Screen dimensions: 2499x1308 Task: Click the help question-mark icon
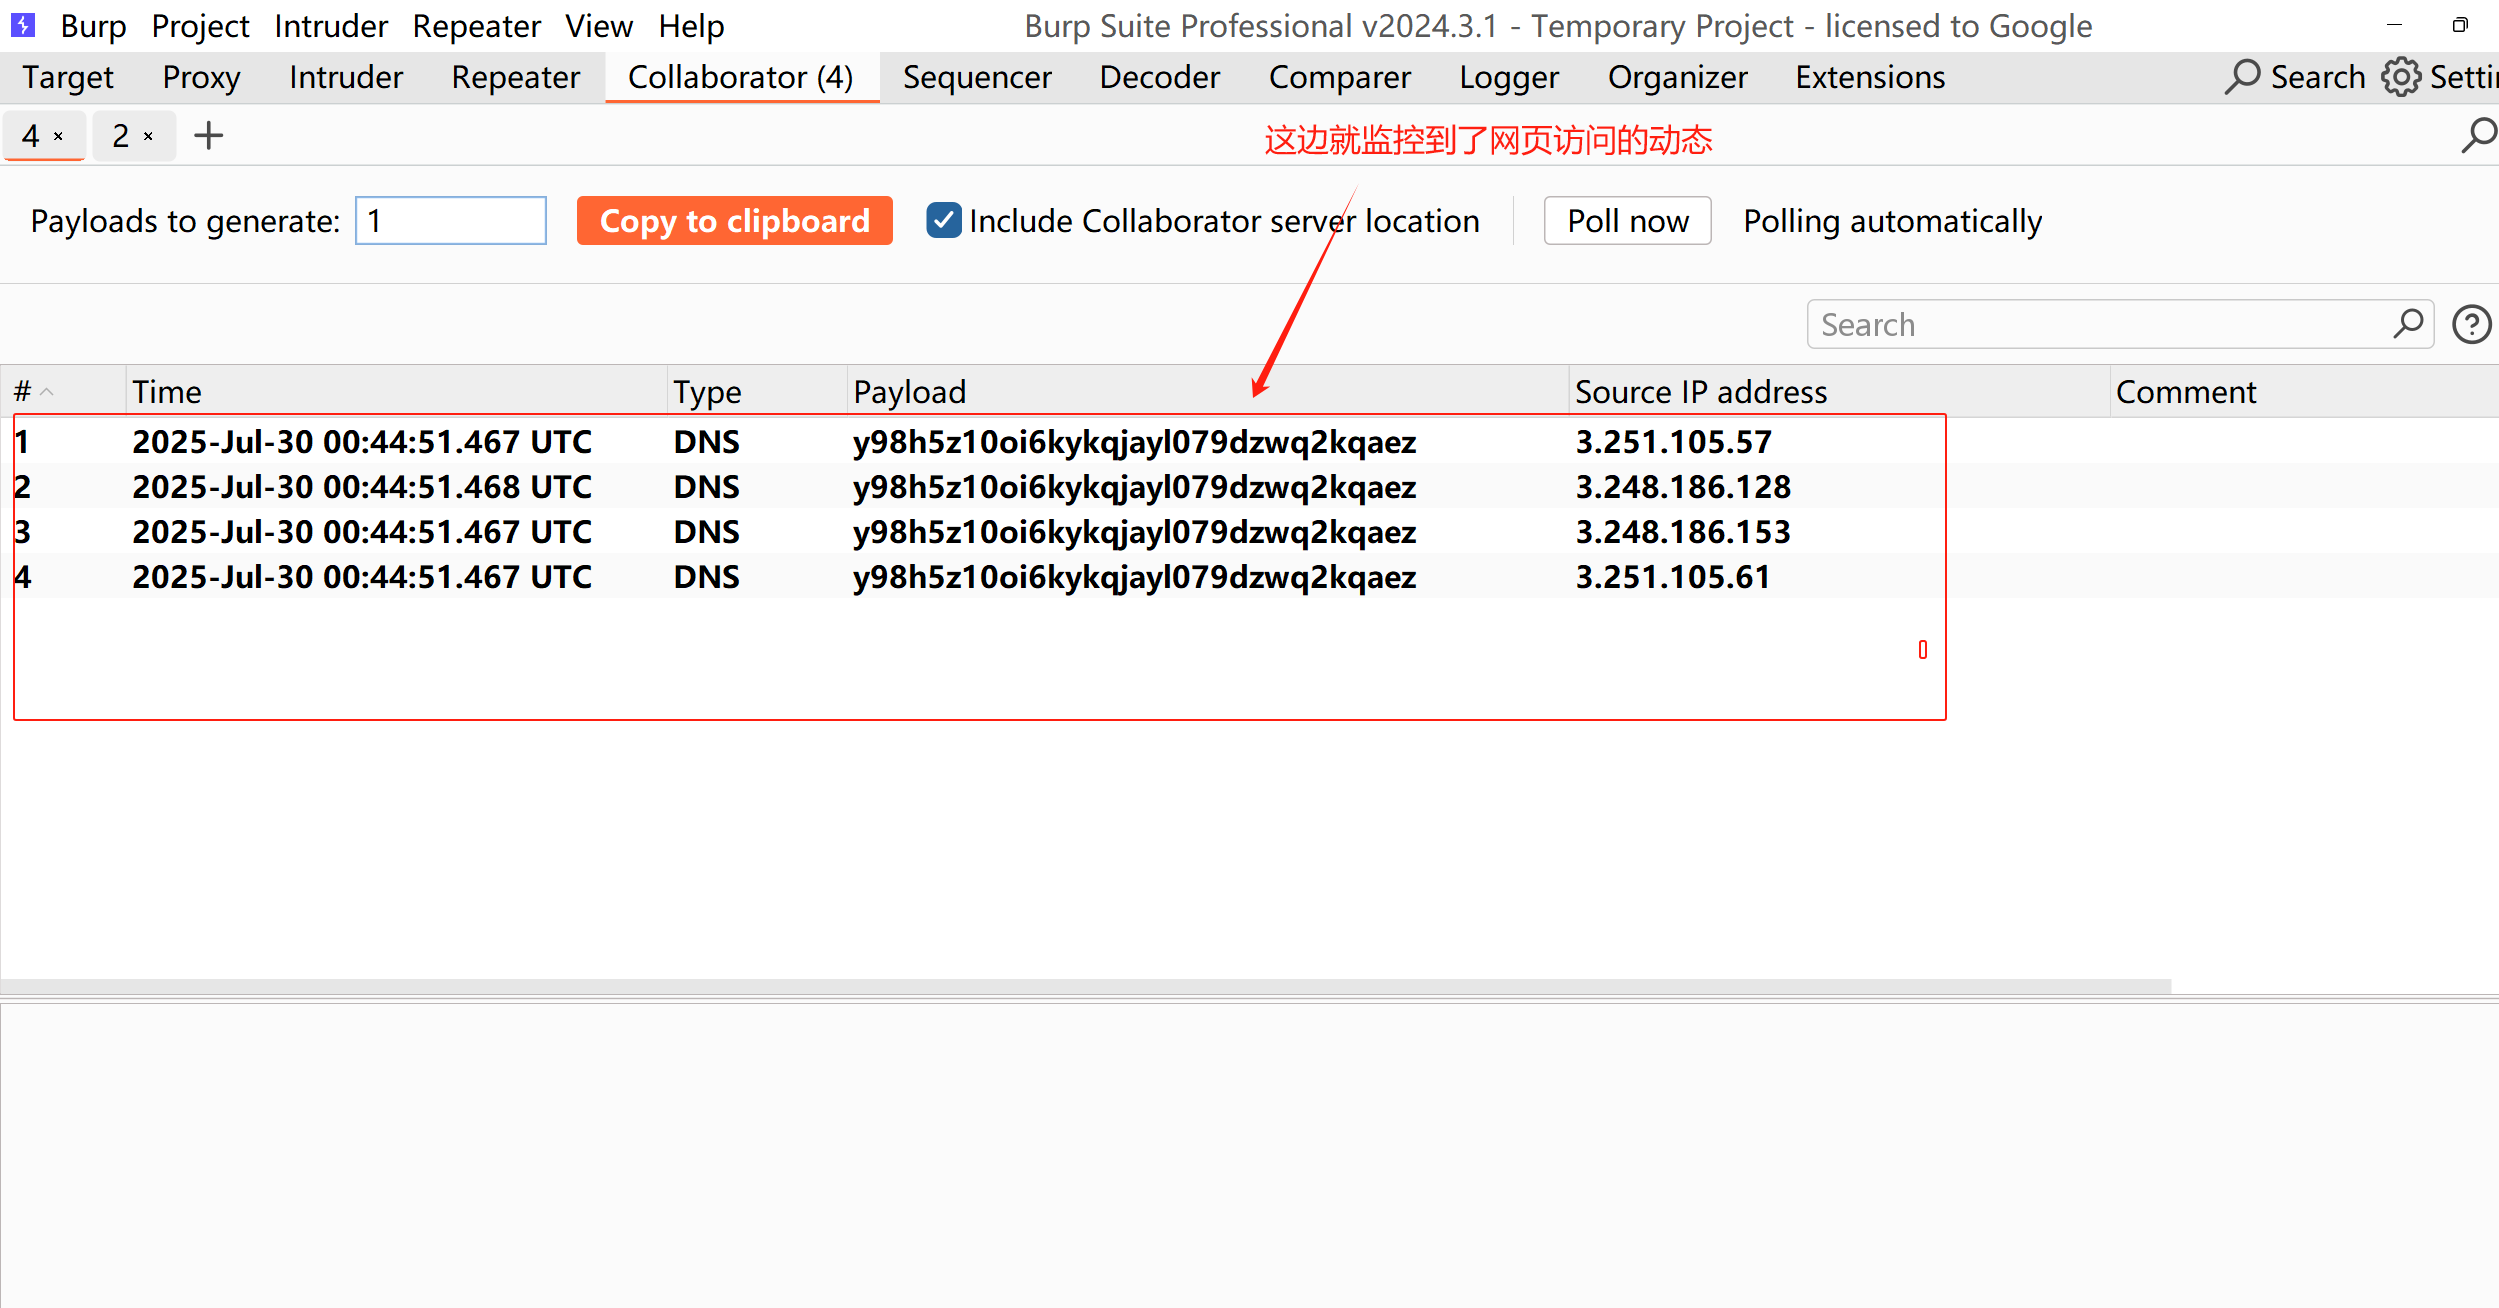point(2471,325)
